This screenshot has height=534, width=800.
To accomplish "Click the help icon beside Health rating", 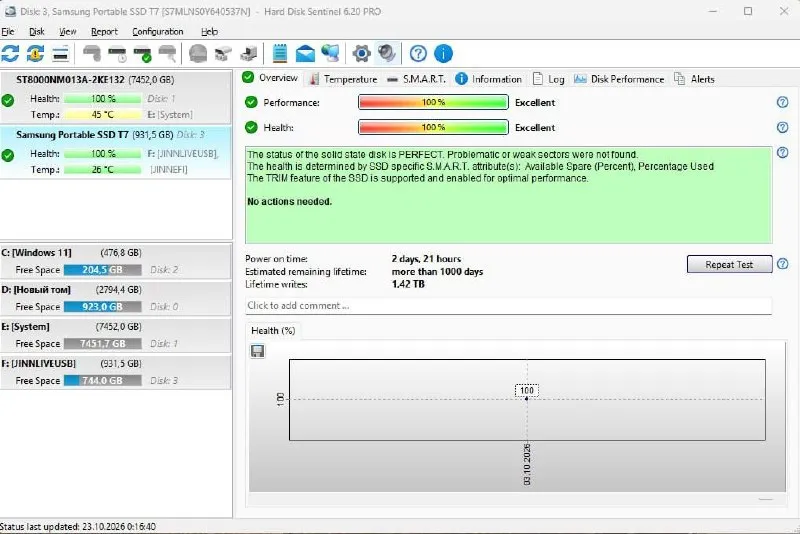I will click(x=782, y=127).
